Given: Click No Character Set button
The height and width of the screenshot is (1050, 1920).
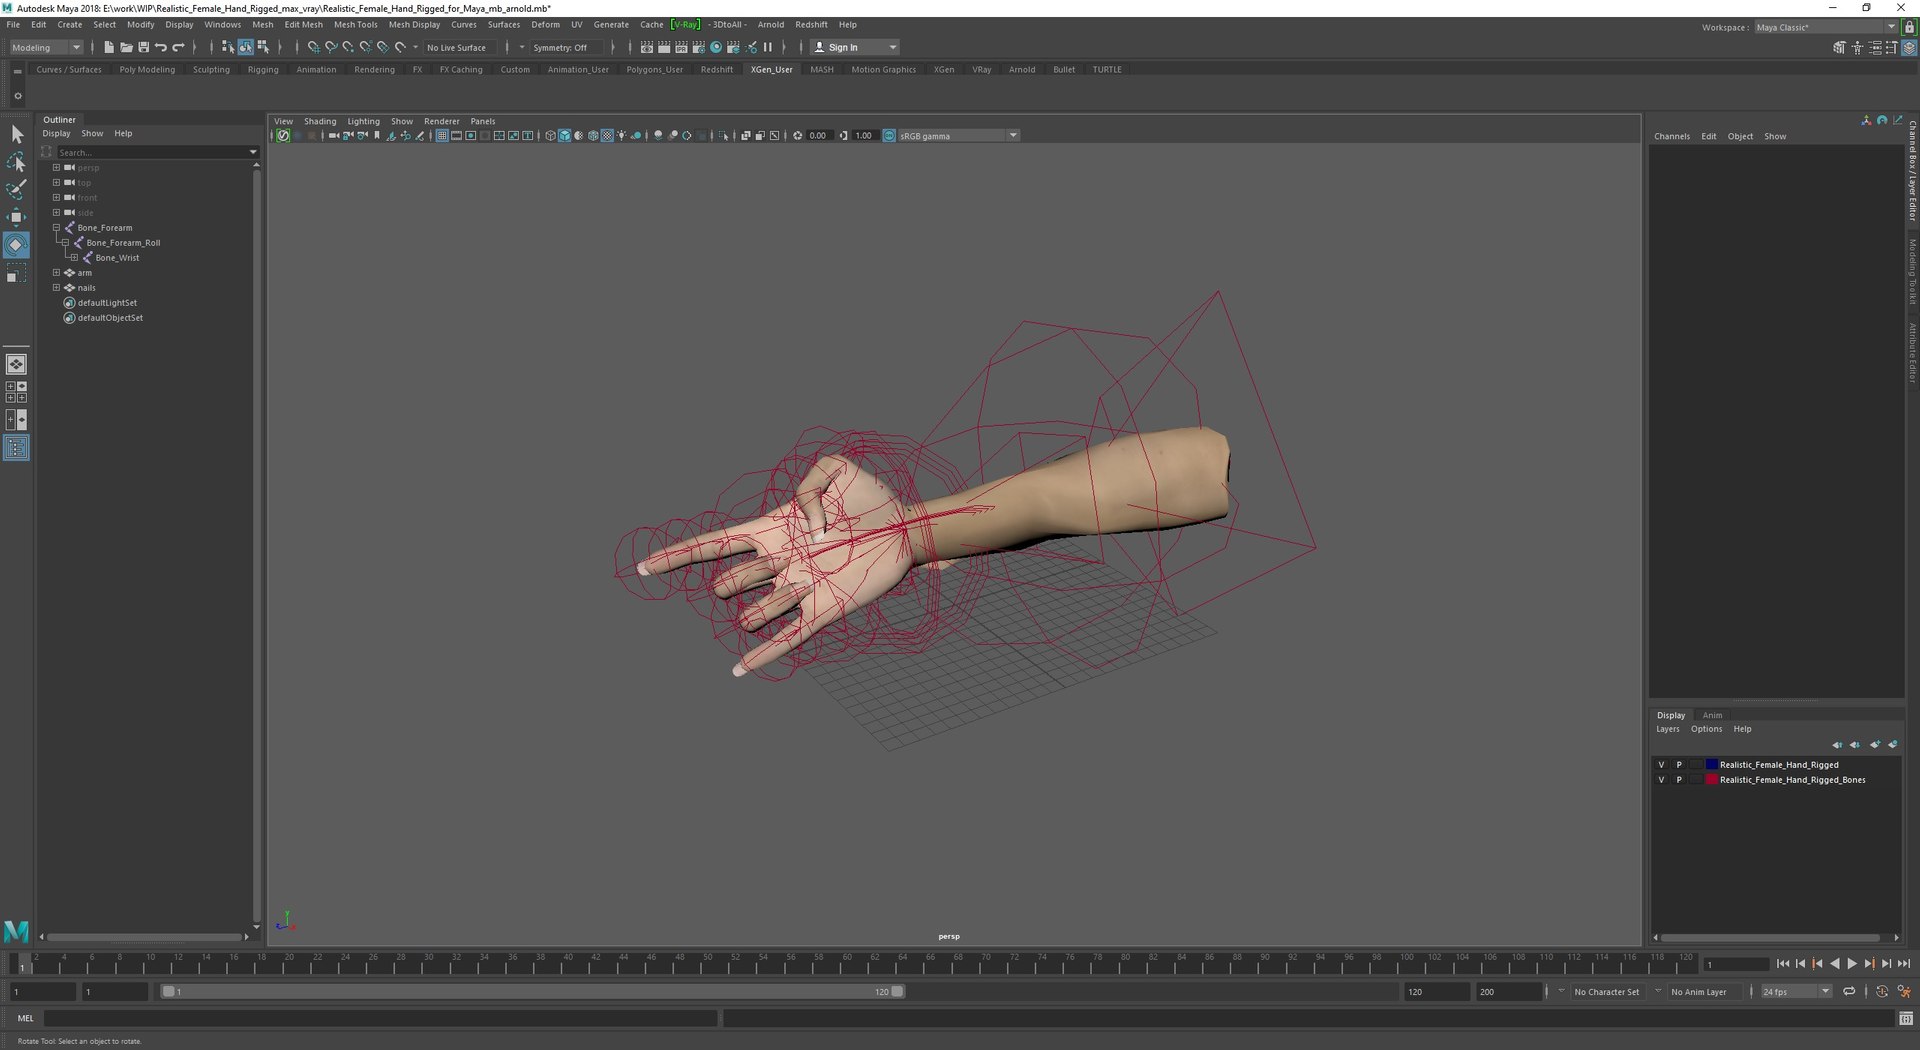Looking at the screenshot, I should coord(1606,992).
